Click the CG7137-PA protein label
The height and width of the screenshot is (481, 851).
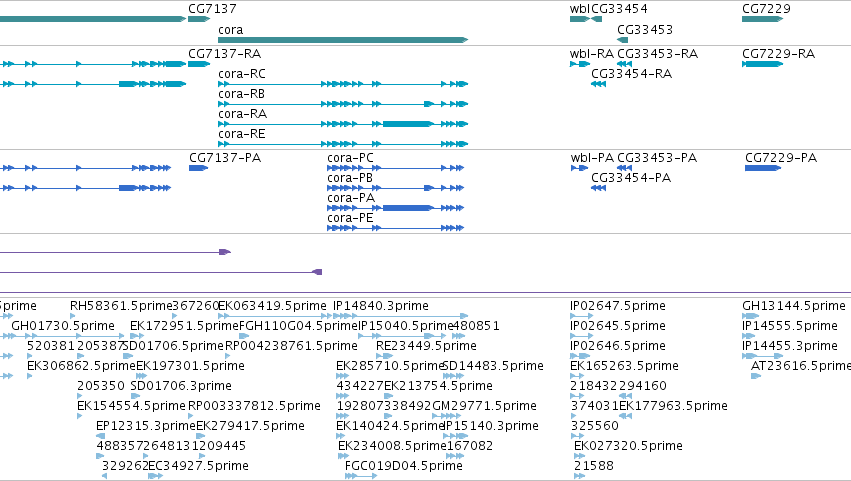[225, 157]
